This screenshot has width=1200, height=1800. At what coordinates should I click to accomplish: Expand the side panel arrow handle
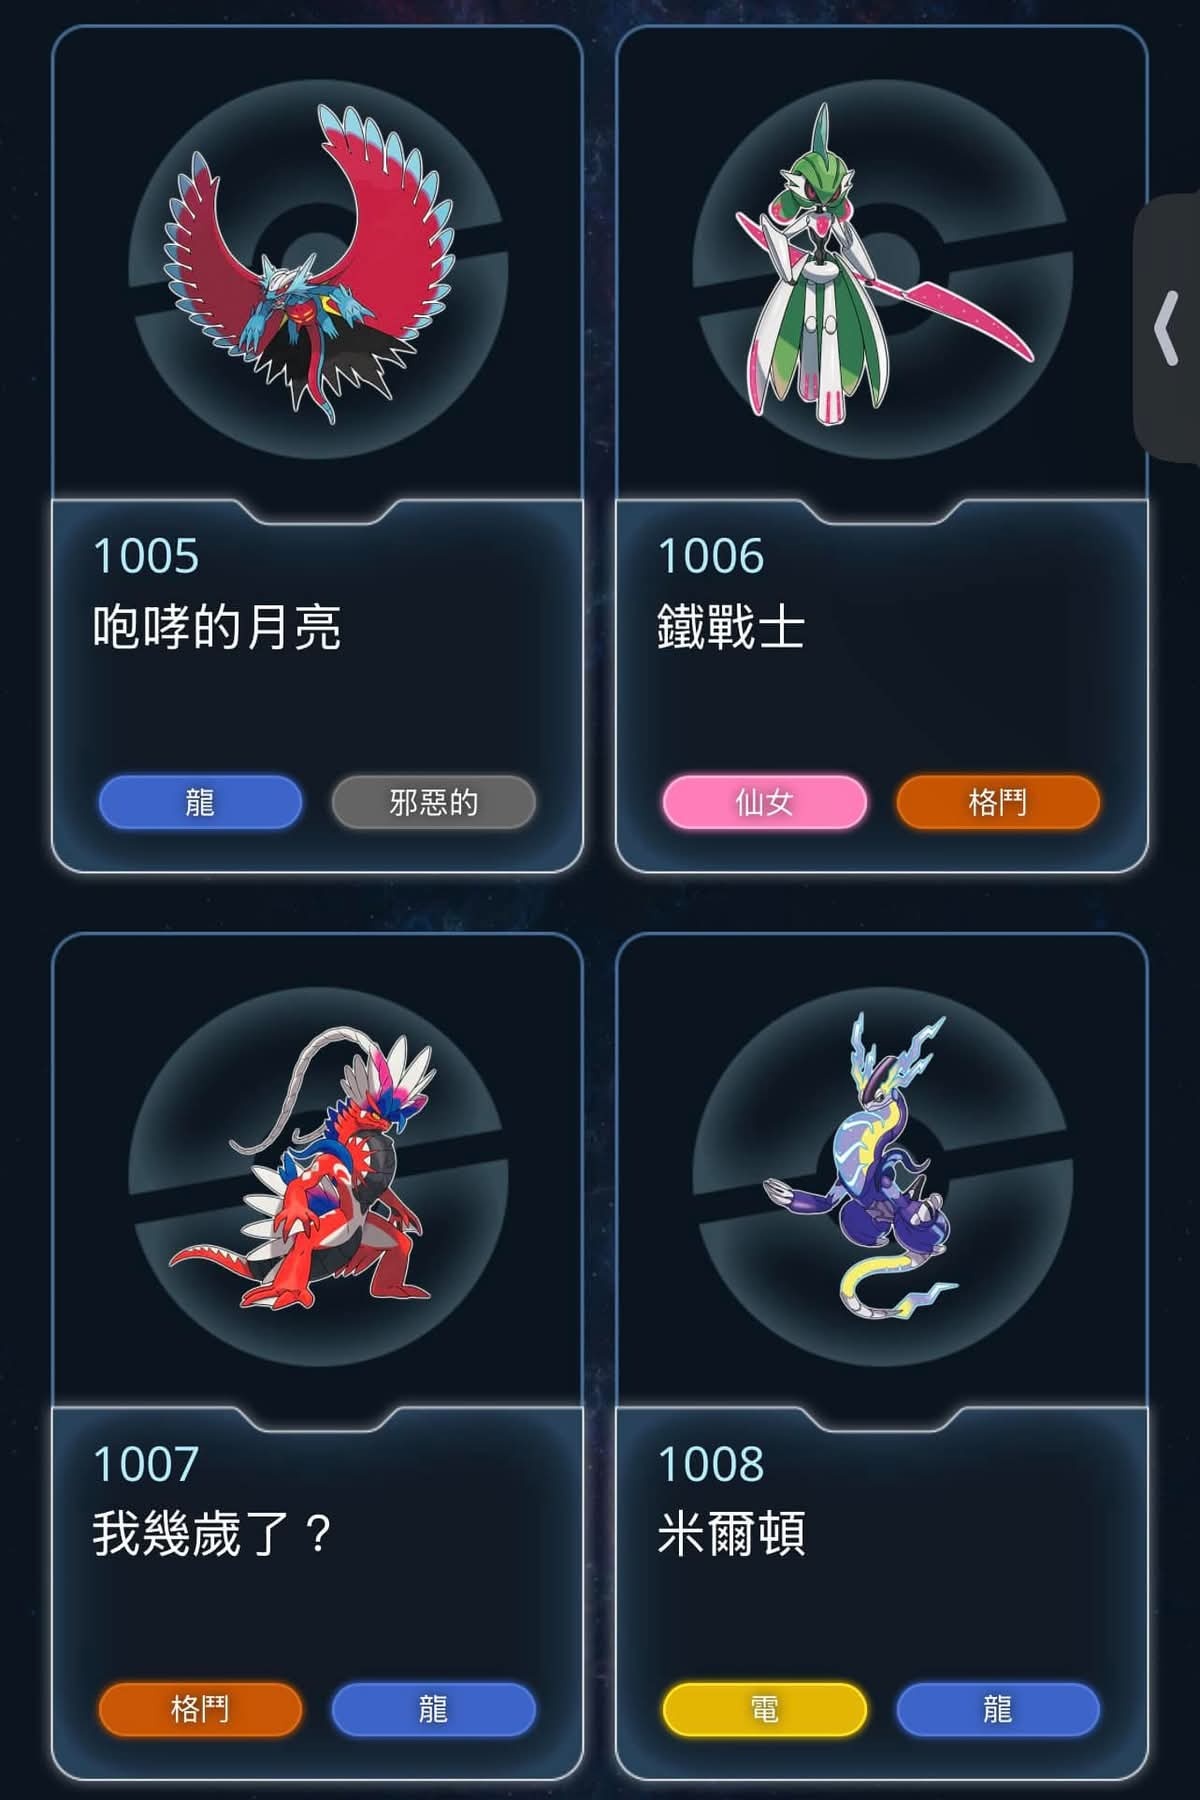(1167, 328)
